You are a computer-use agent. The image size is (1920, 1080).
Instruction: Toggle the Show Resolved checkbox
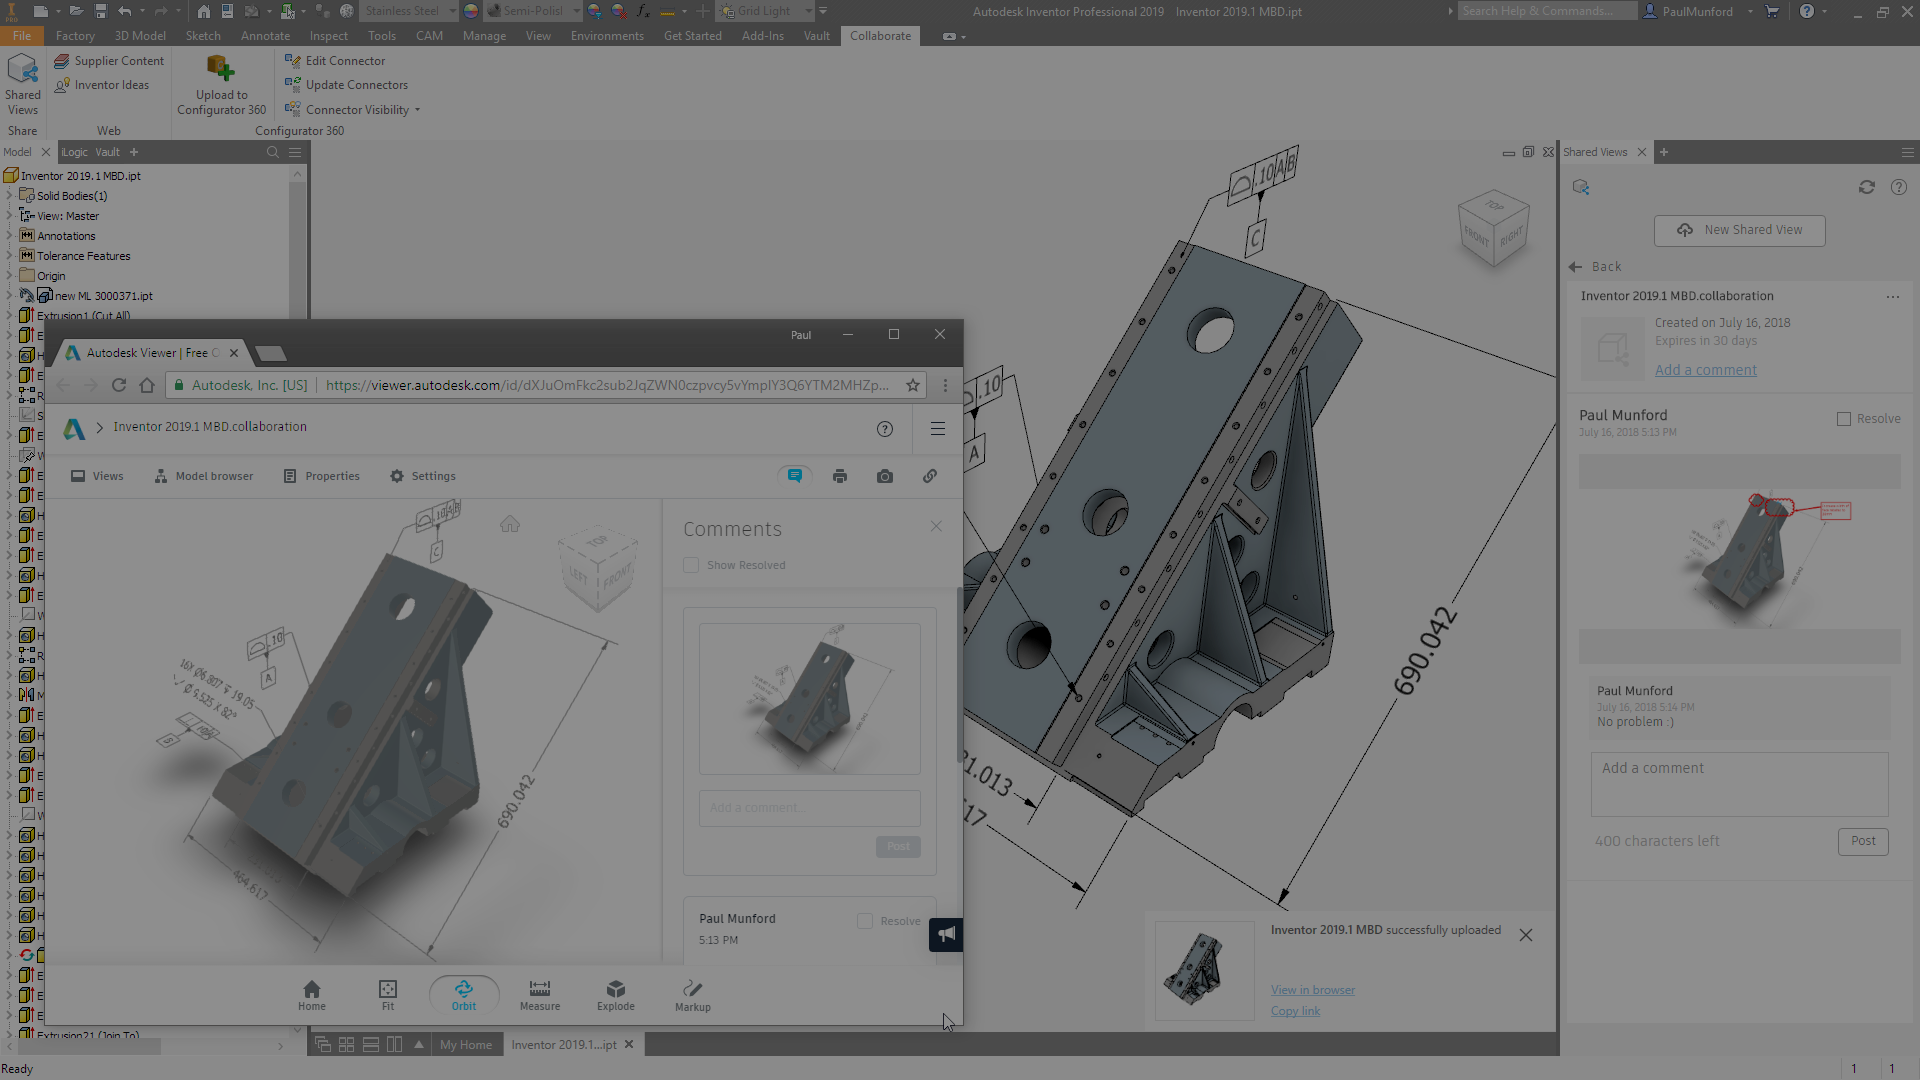pyautogui.click(x=690, y=565)
